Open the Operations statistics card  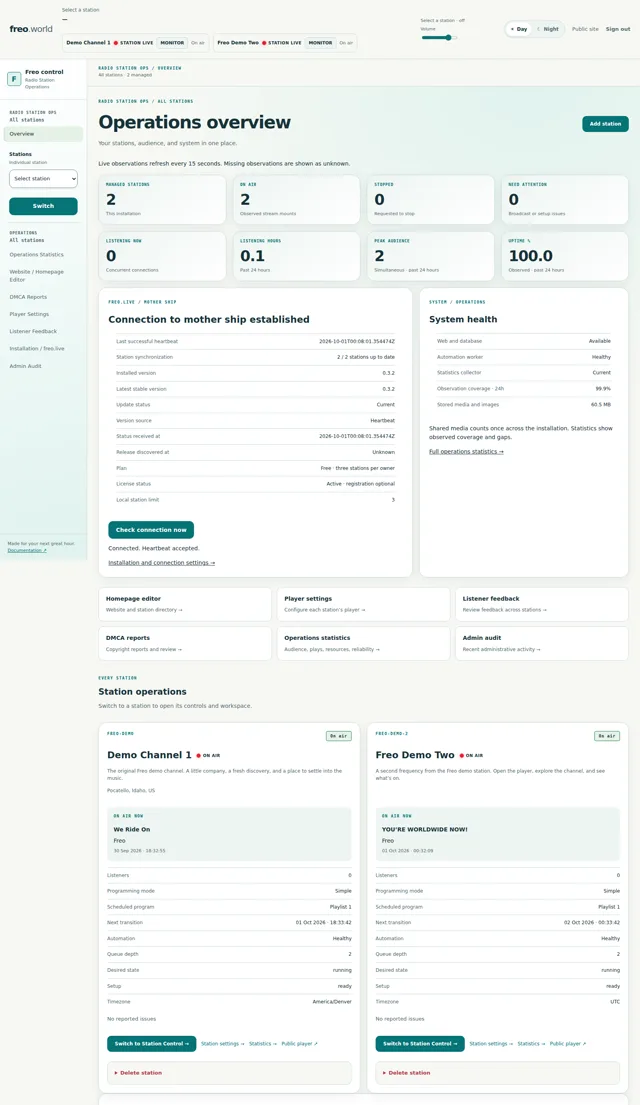coord(364,643)
